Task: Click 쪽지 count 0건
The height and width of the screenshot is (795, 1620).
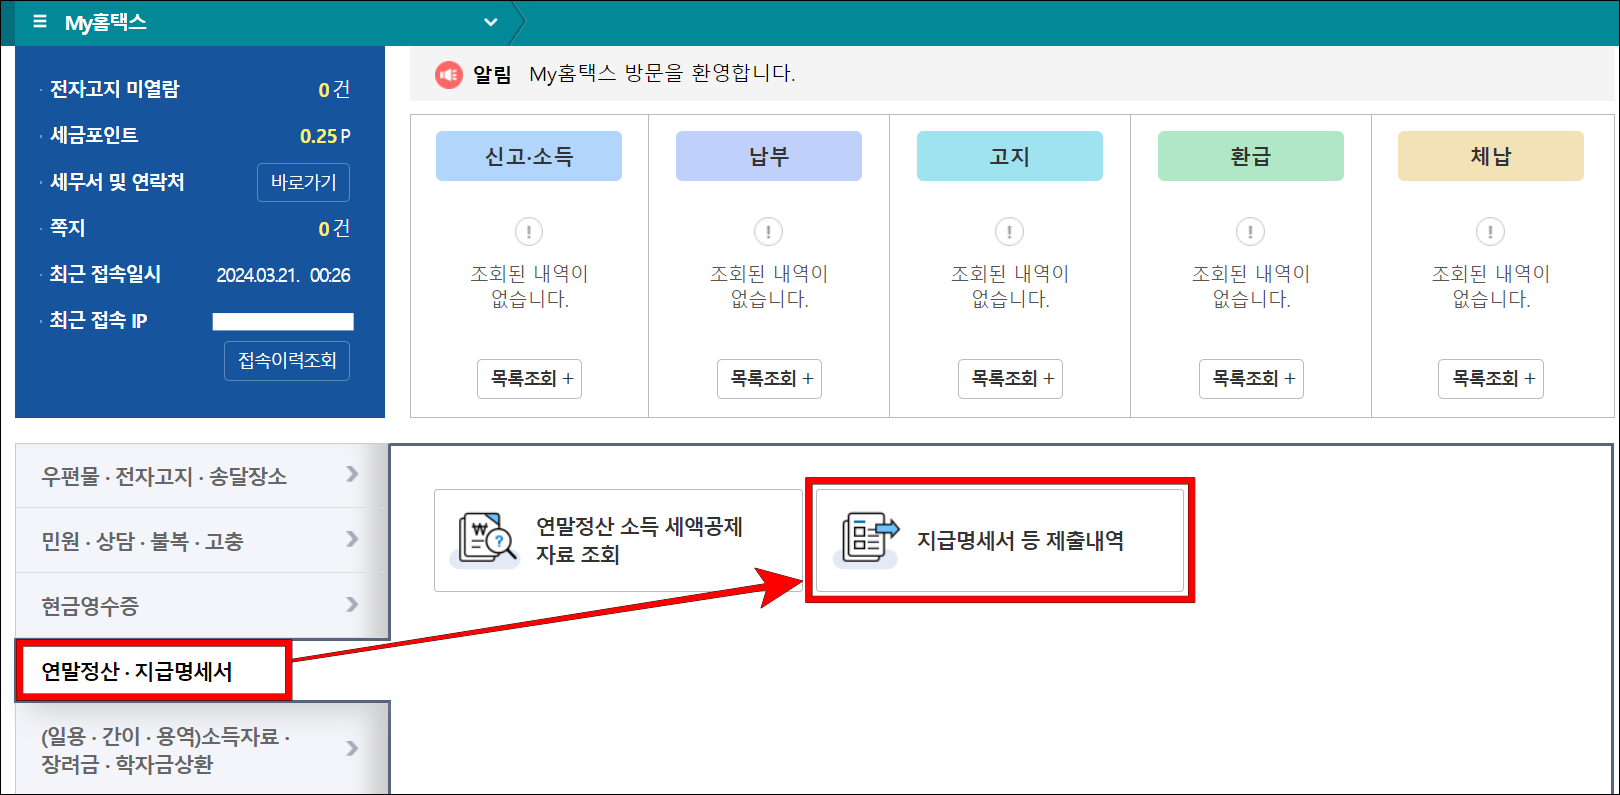Action: coord(334,229)
